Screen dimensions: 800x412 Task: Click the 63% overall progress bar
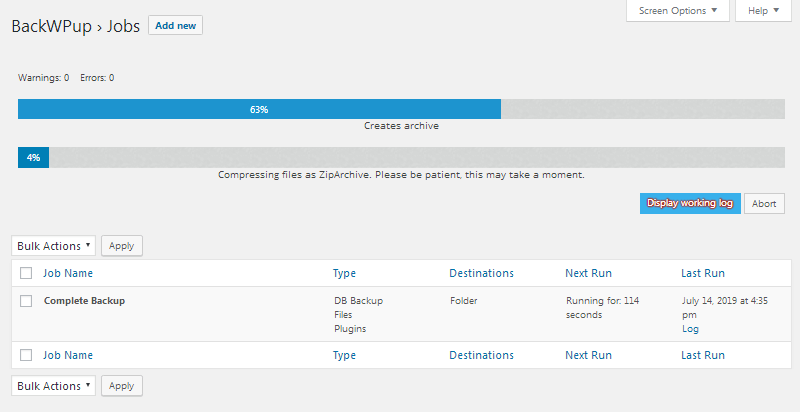[x=401, y=109]
